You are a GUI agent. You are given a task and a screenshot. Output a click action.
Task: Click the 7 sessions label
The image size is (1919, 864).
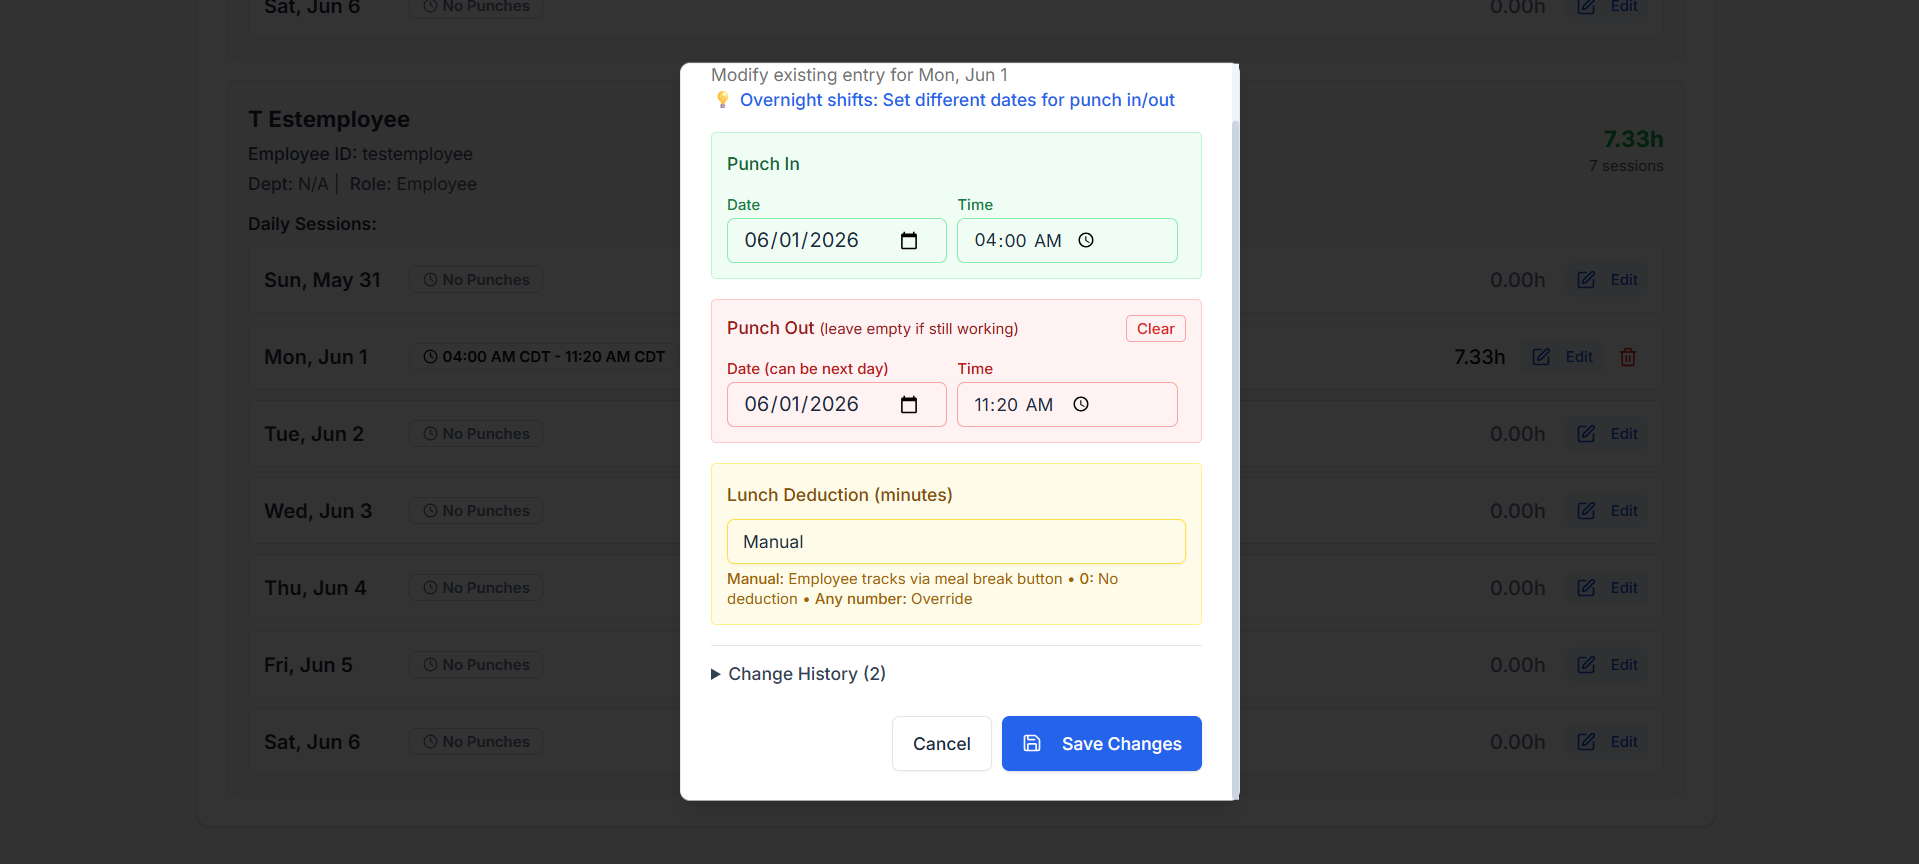click(x=1626, y=166)
